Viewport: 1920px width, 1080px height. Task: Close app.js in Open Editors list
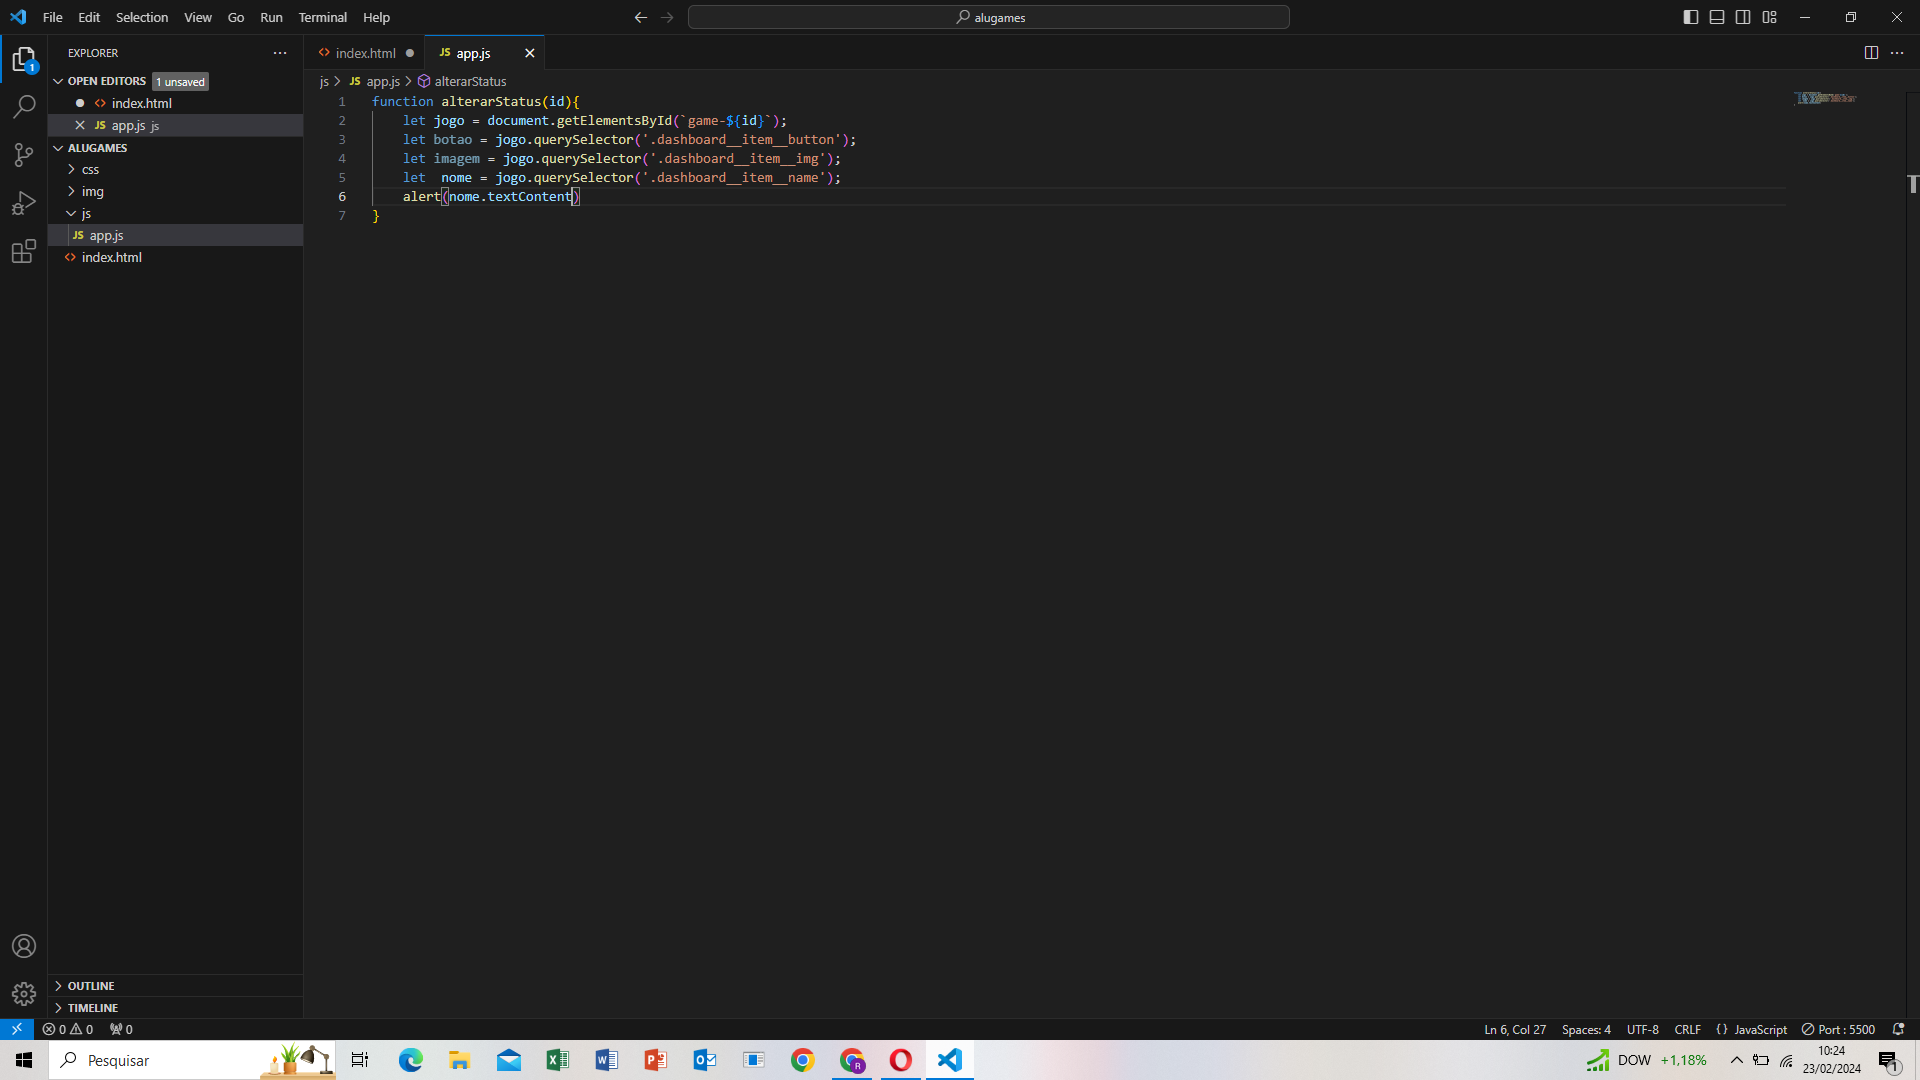[80, 125]
